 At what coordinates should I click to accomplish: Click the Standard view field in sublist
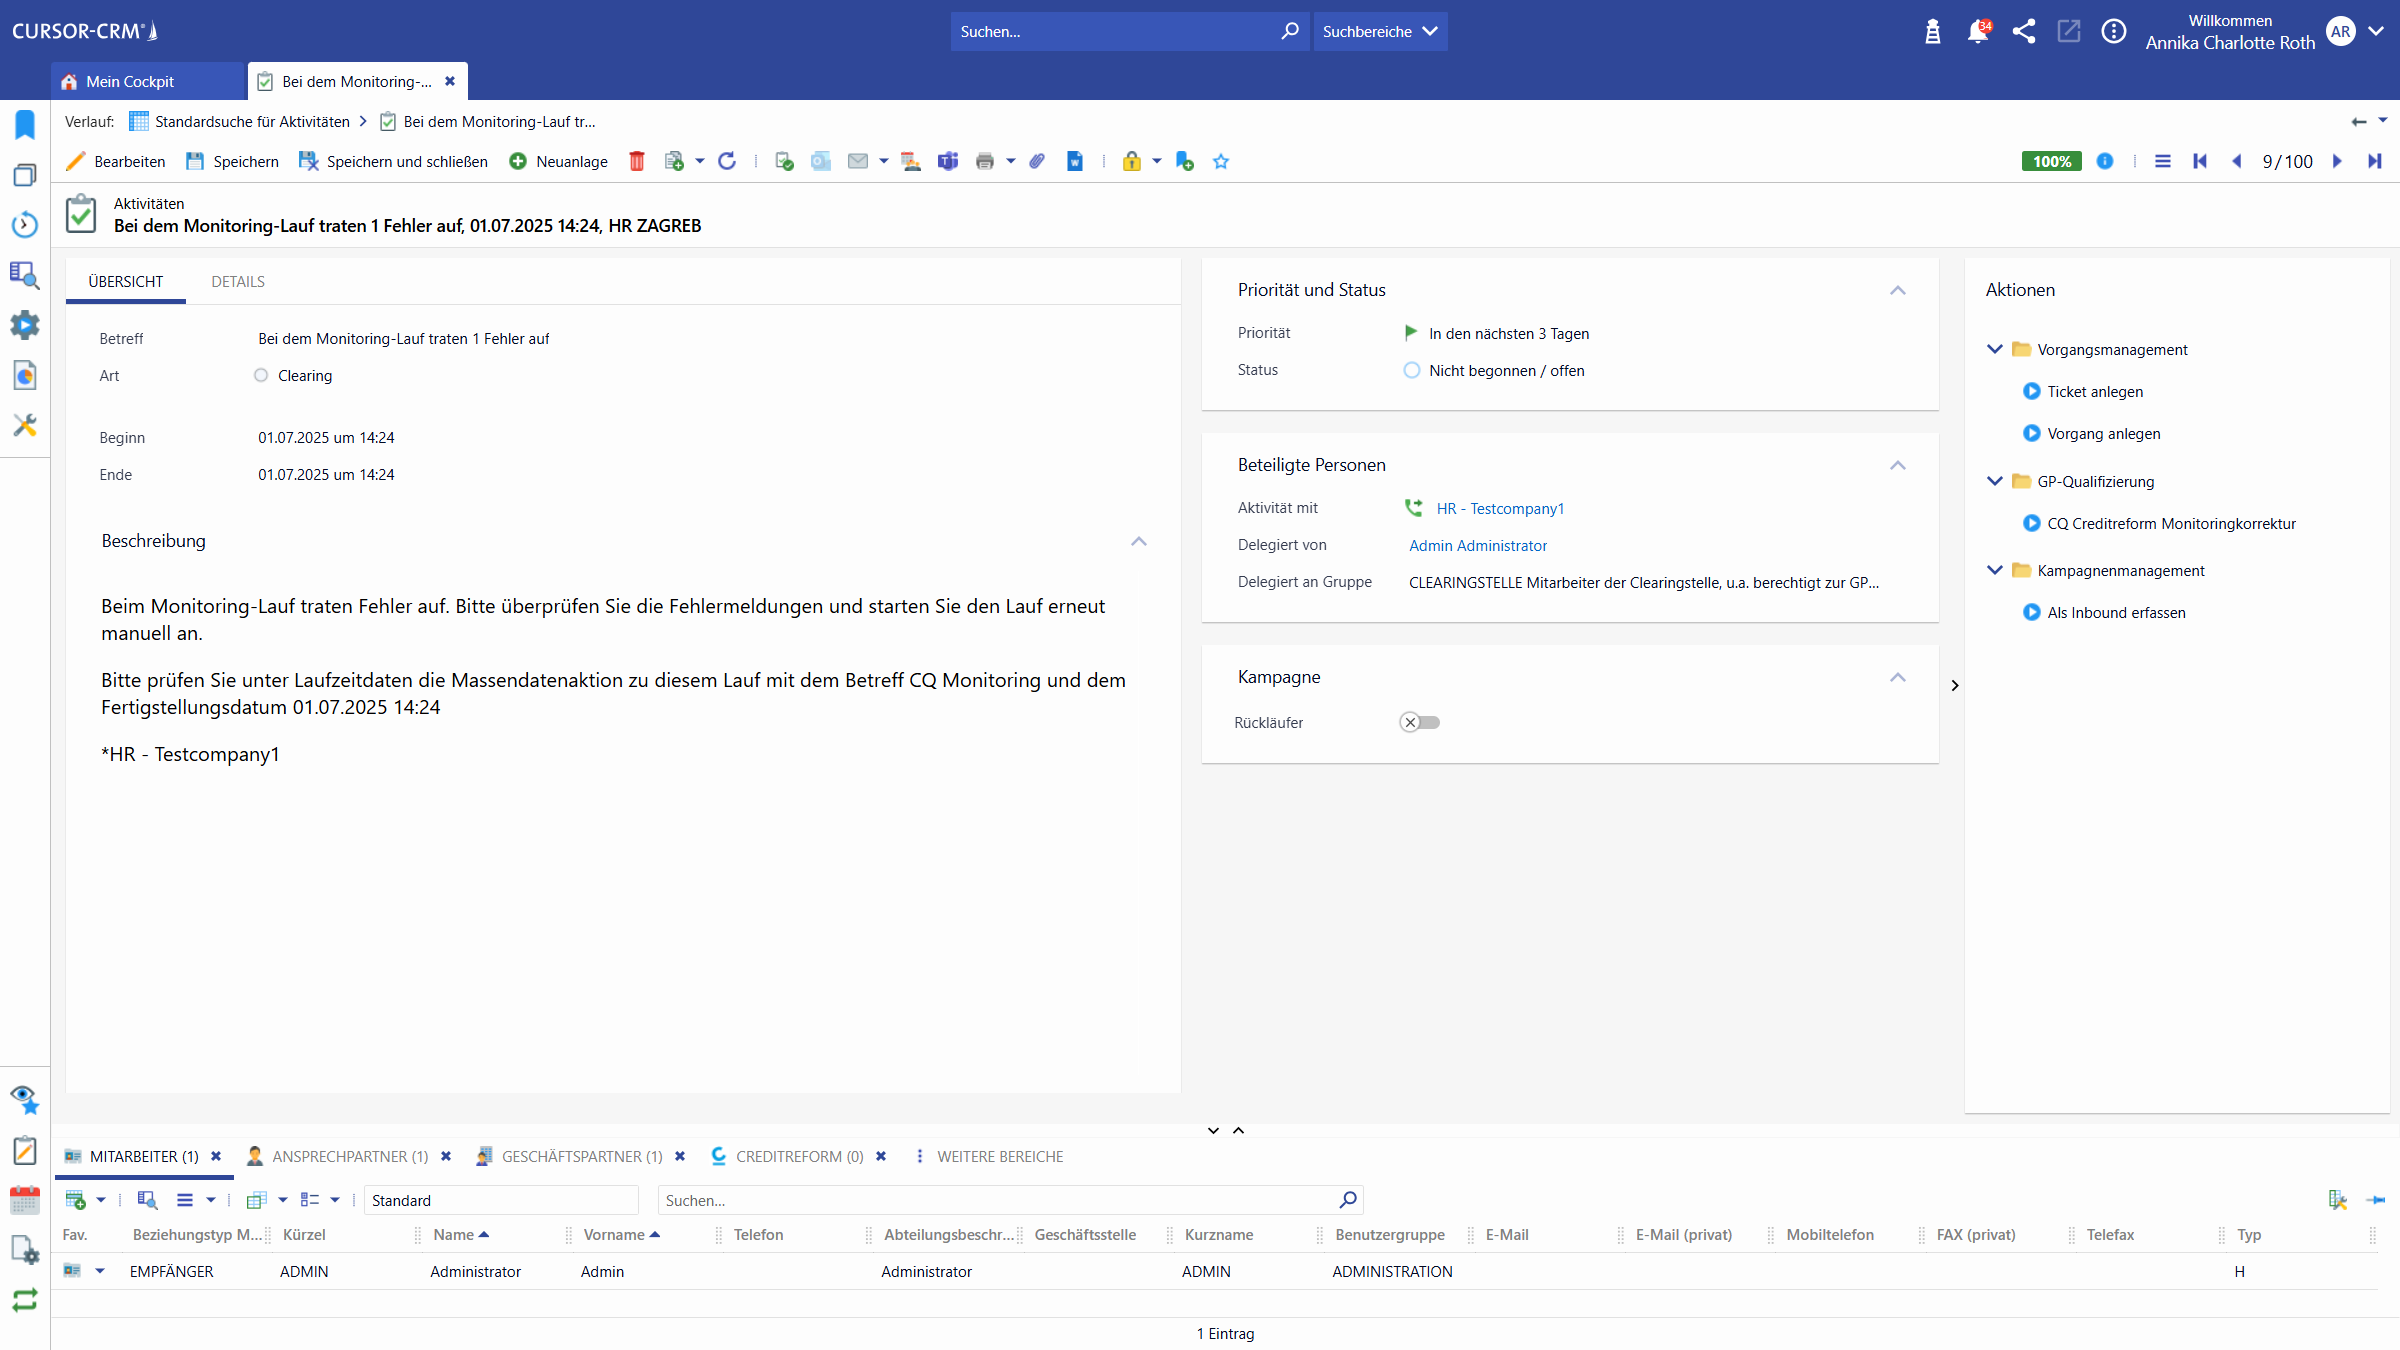tap(502, 1200)
